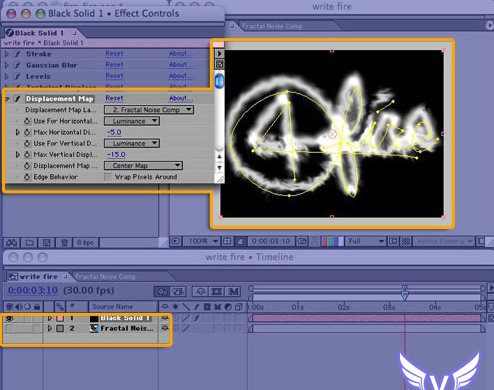Create a new composition icon in project panel

click(x=47, y=242)
